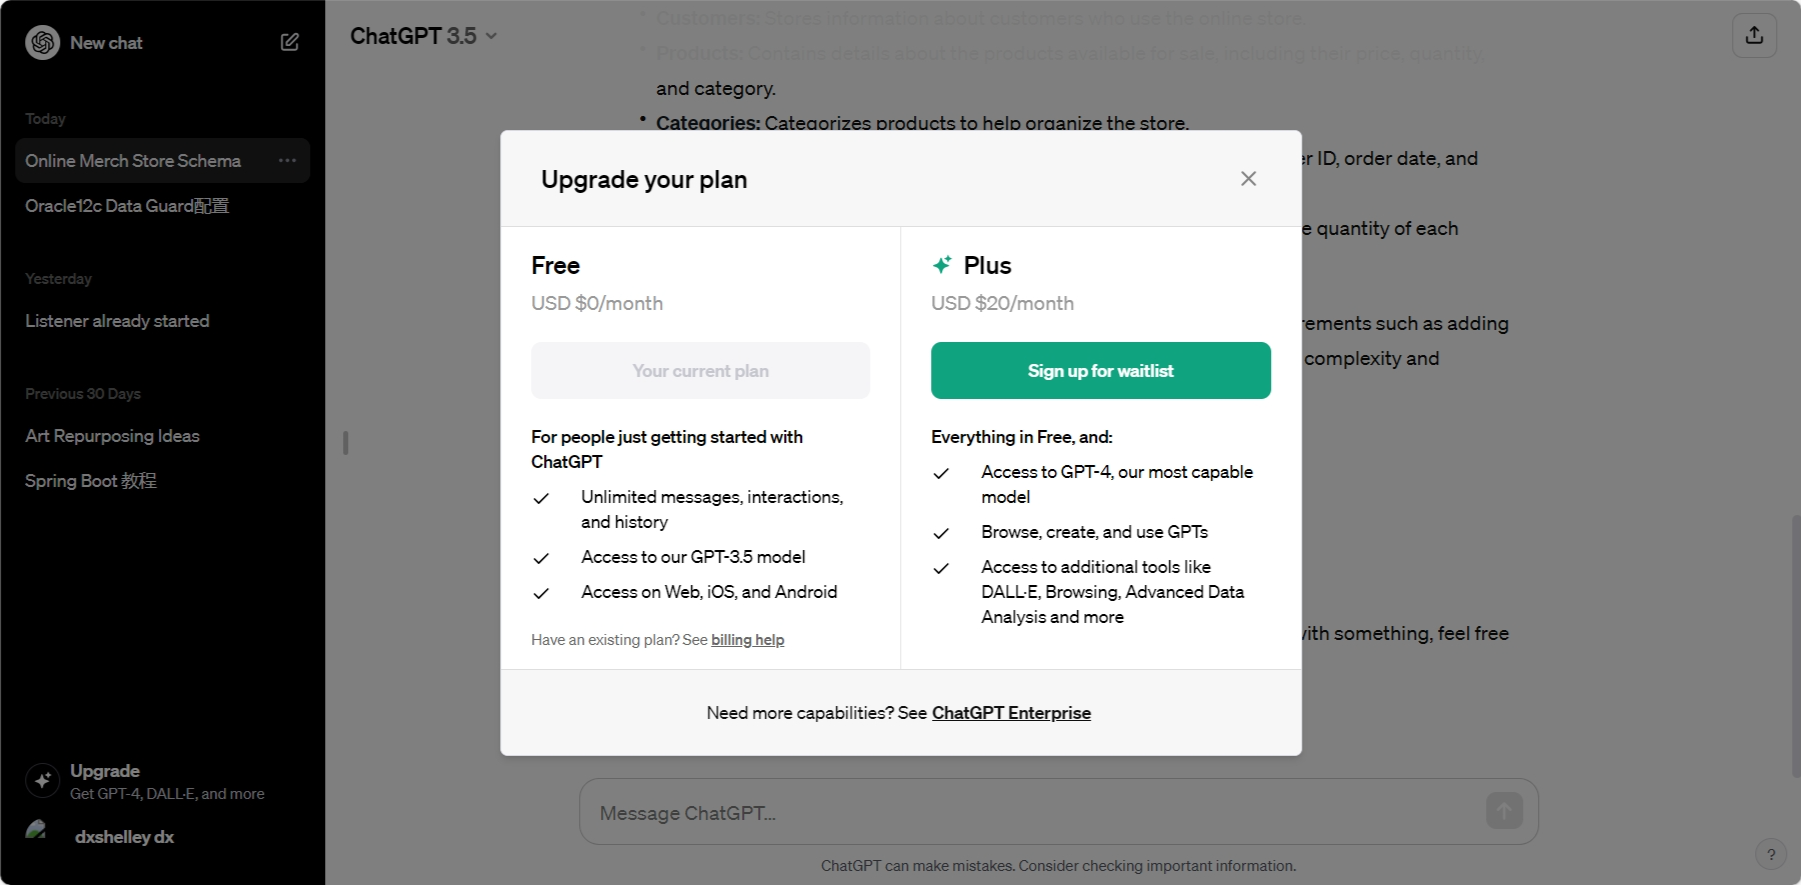Click the Upgrade sparkle icon in sidebar

[x=41, y=779]
